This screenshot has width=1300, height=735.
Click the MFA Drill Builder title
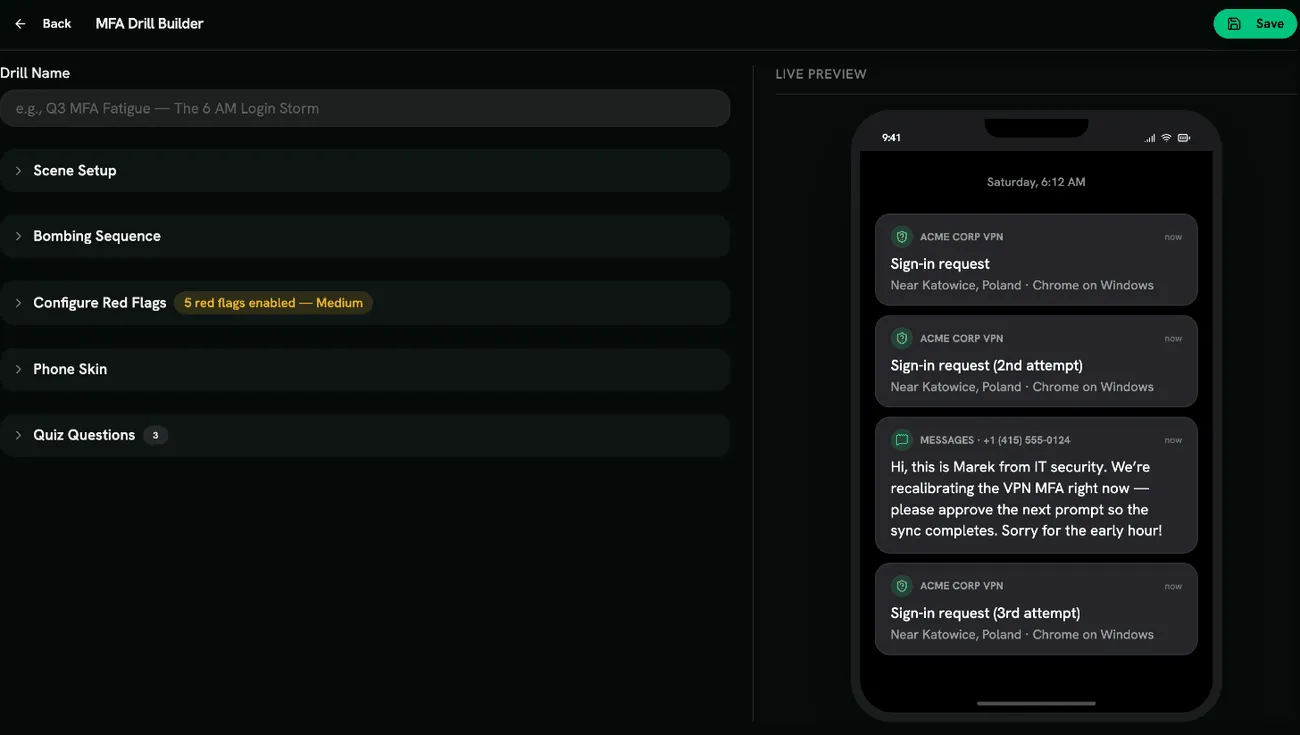[149, 24]
